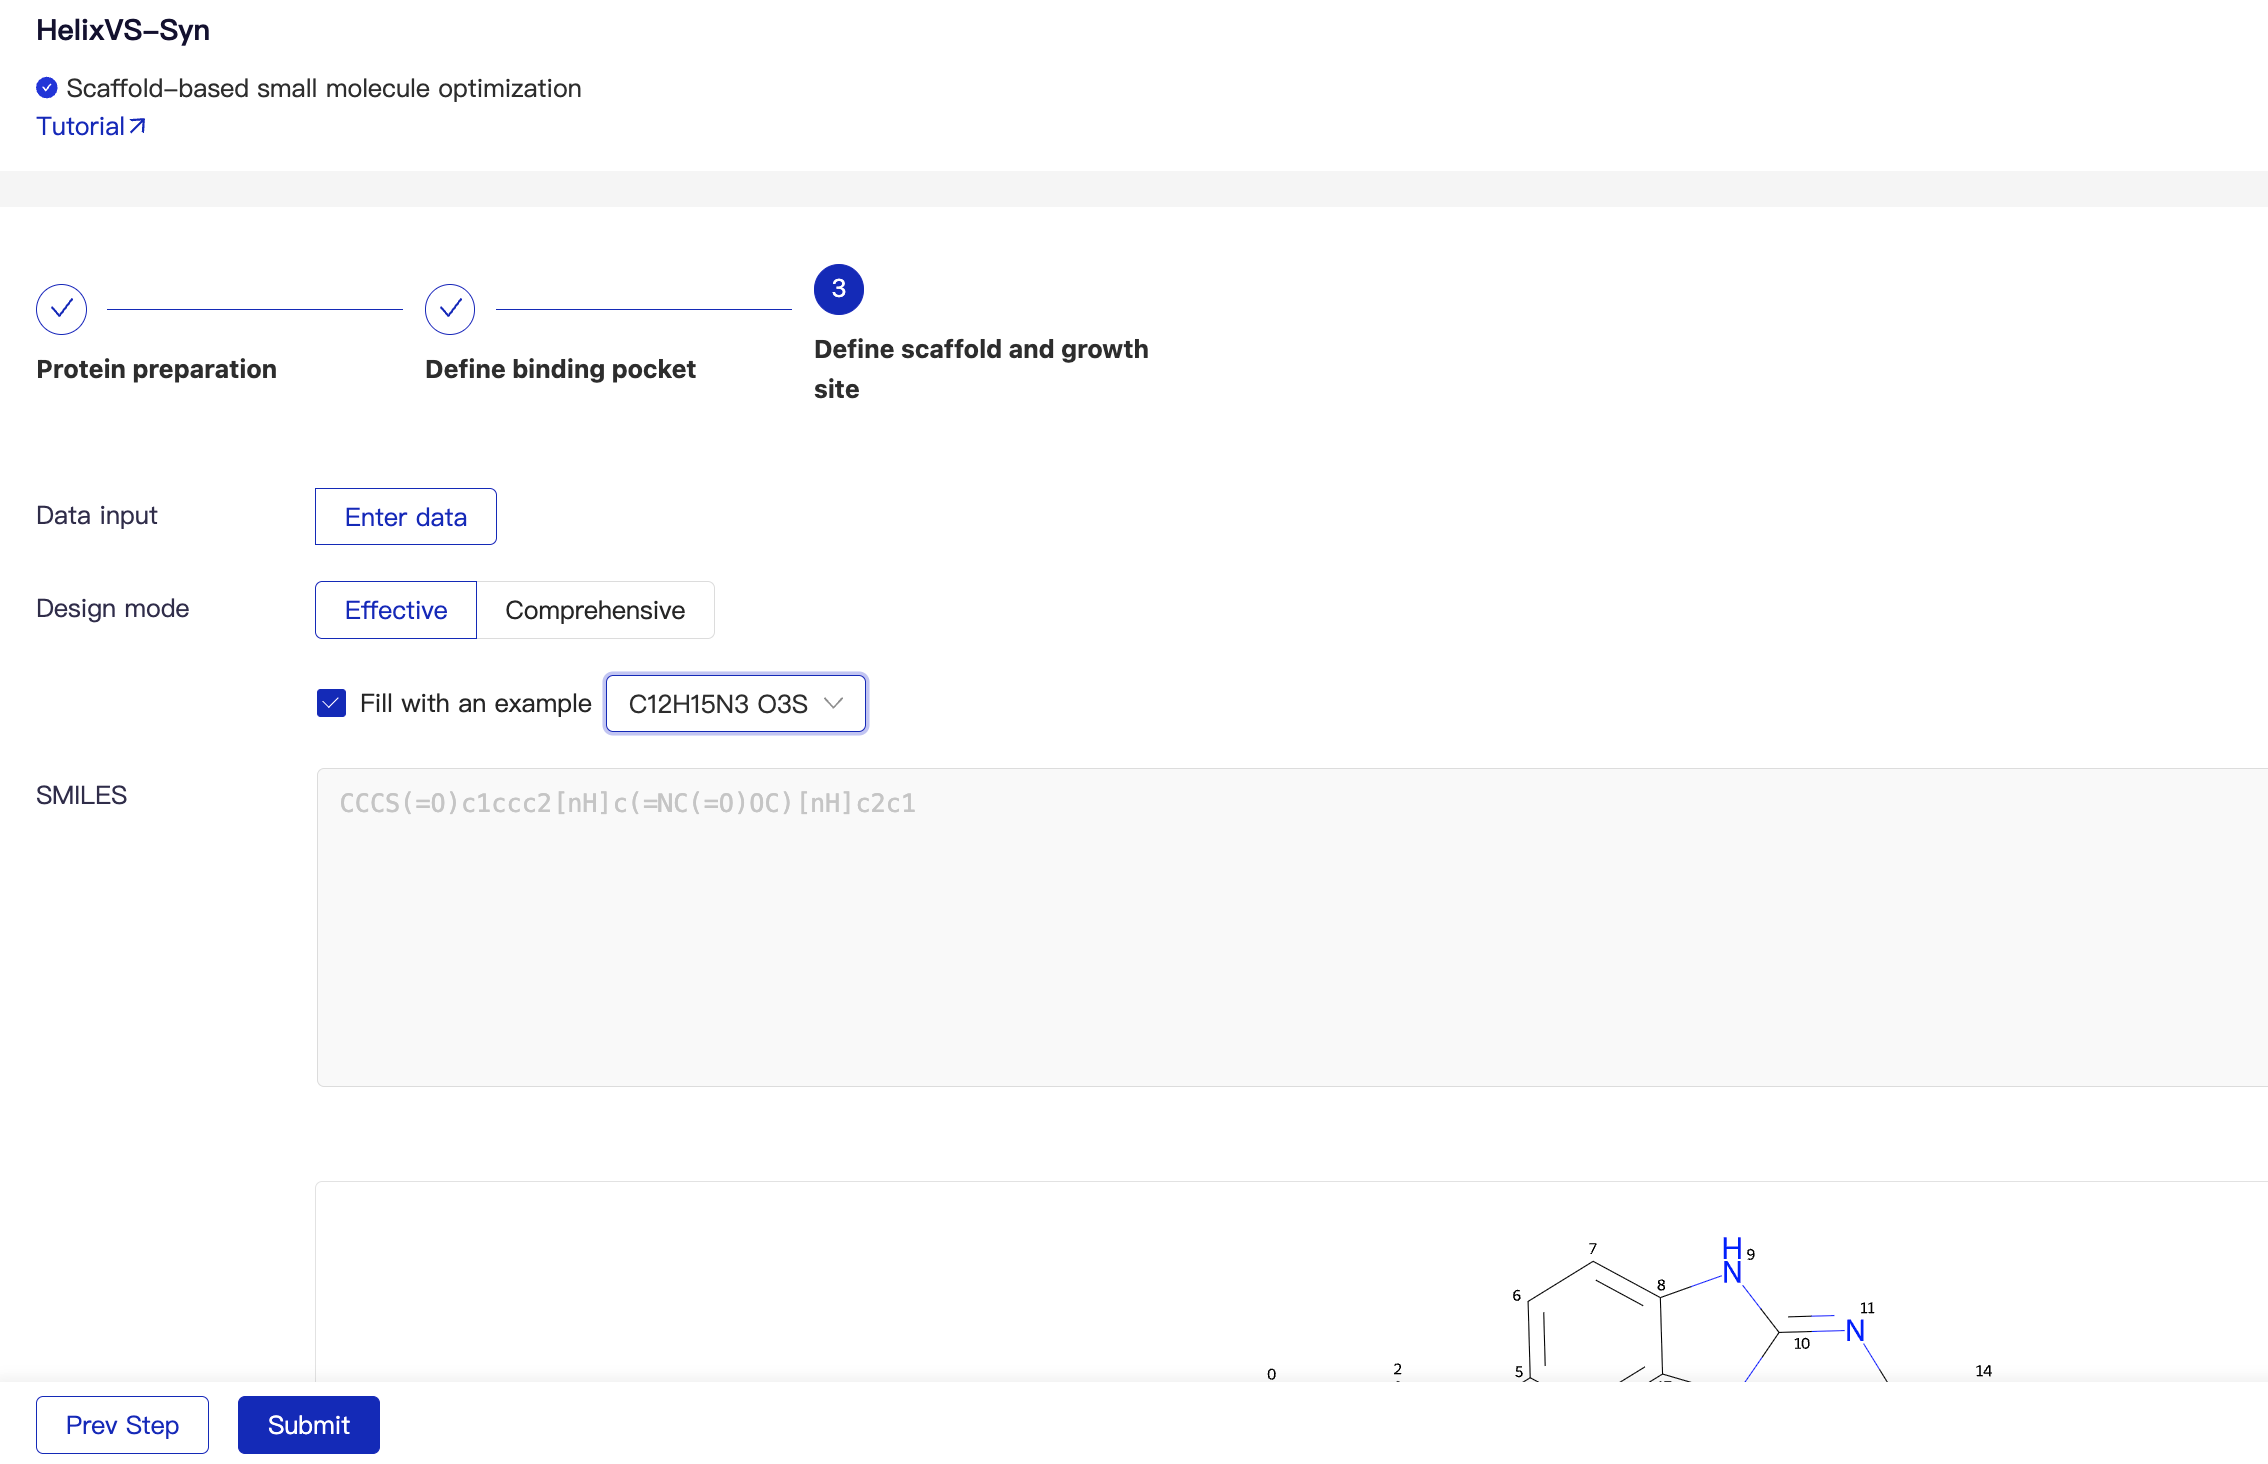The width and height of the screenshot is (2268, 1464).
Task: Go back with Prev Step
Action: [x=122, y=1425]
